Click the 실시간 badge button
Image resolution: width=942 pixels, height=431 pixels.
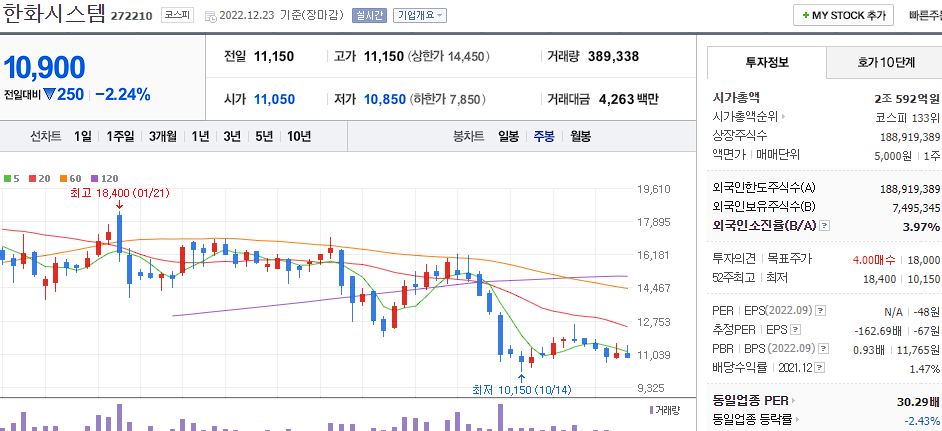pyautogui.click(x=369, y=16)
